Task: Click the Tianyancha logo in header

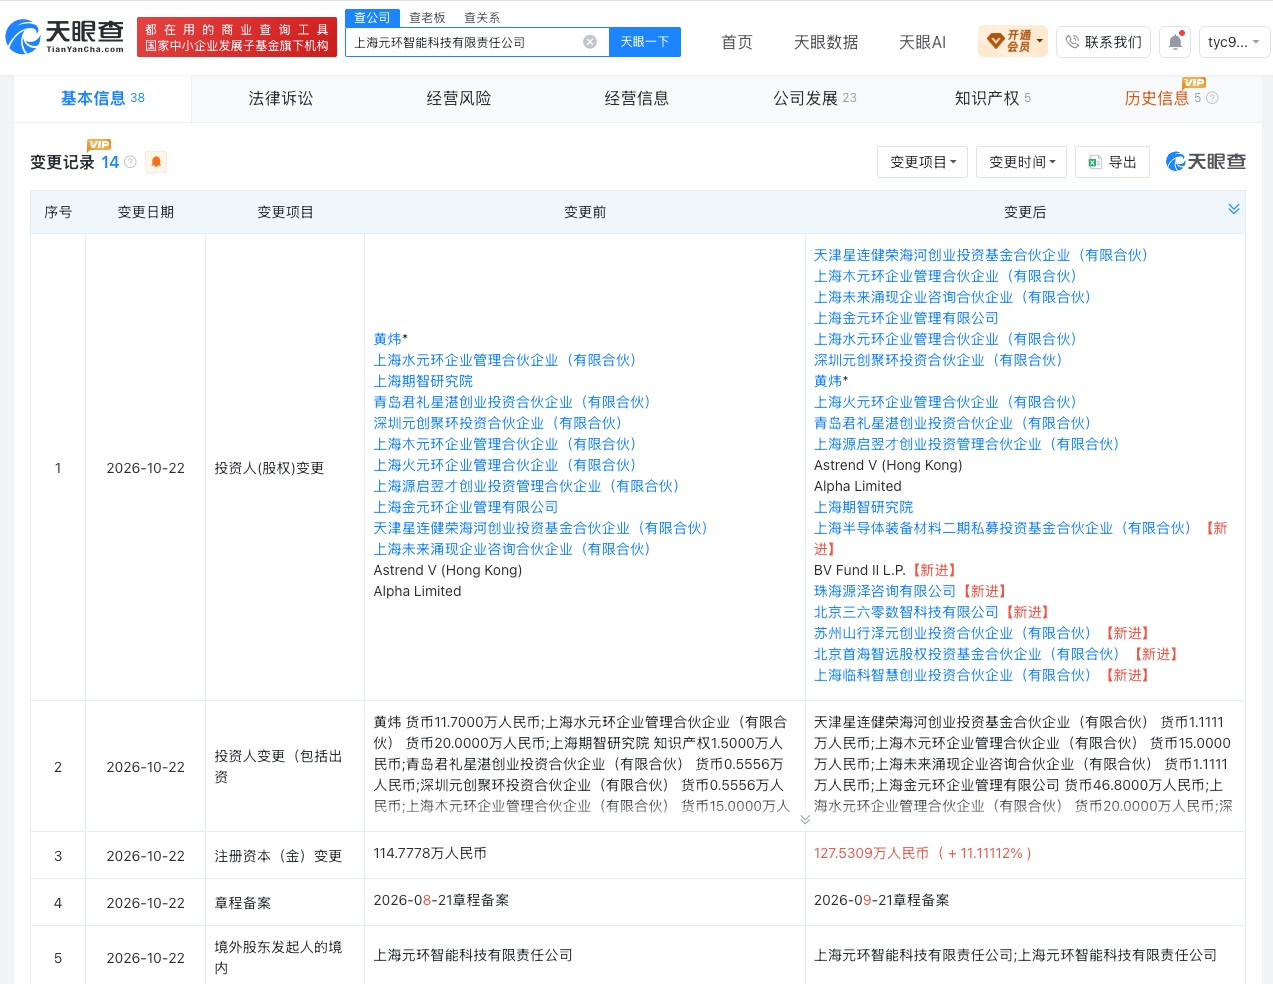Action: (65, 37)
